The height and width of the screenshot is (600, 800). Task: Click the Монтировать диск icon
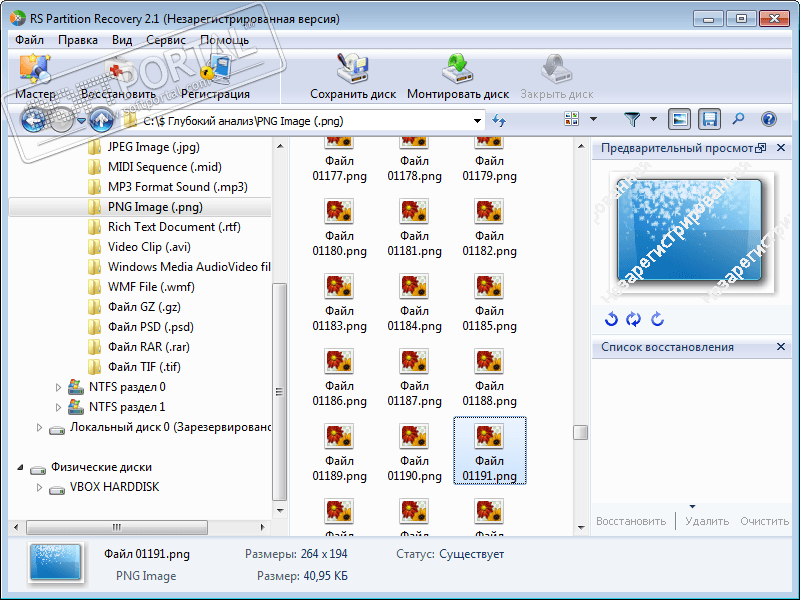[458, 77]
